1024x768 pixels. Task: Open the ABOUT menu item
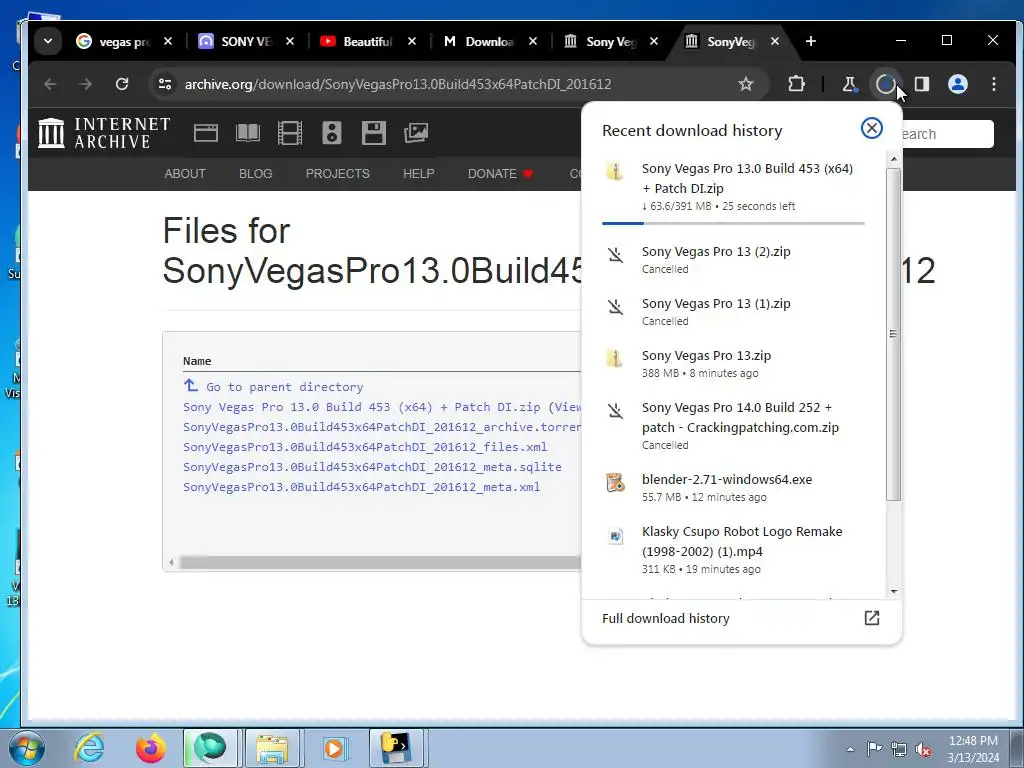tap(185, 174)
